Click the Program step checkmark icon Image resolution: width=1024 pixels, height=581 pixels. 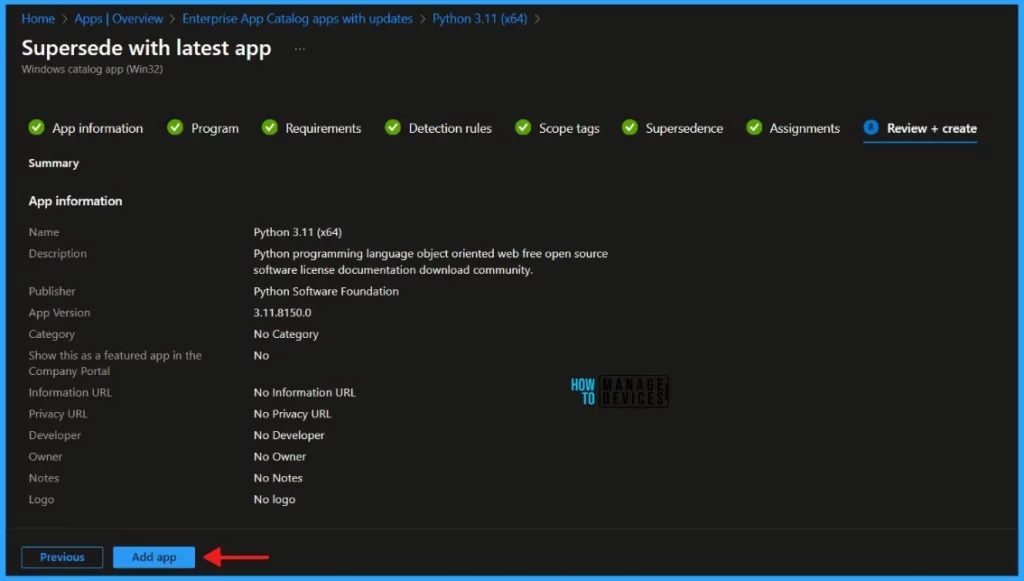tap(175, 127)
